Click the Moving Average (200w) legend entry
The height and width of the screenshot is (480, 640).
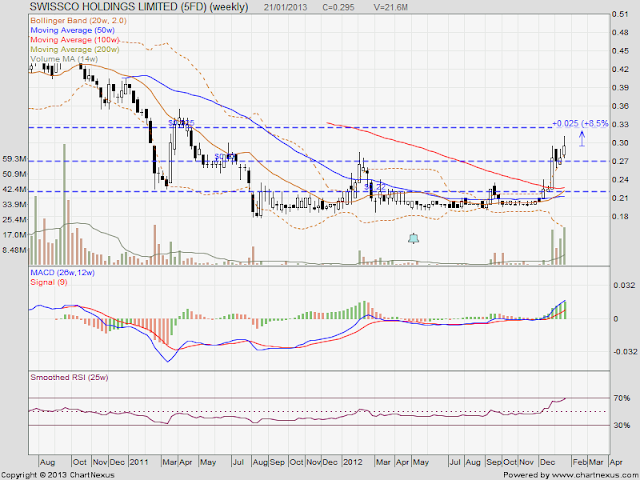[75, 49]
